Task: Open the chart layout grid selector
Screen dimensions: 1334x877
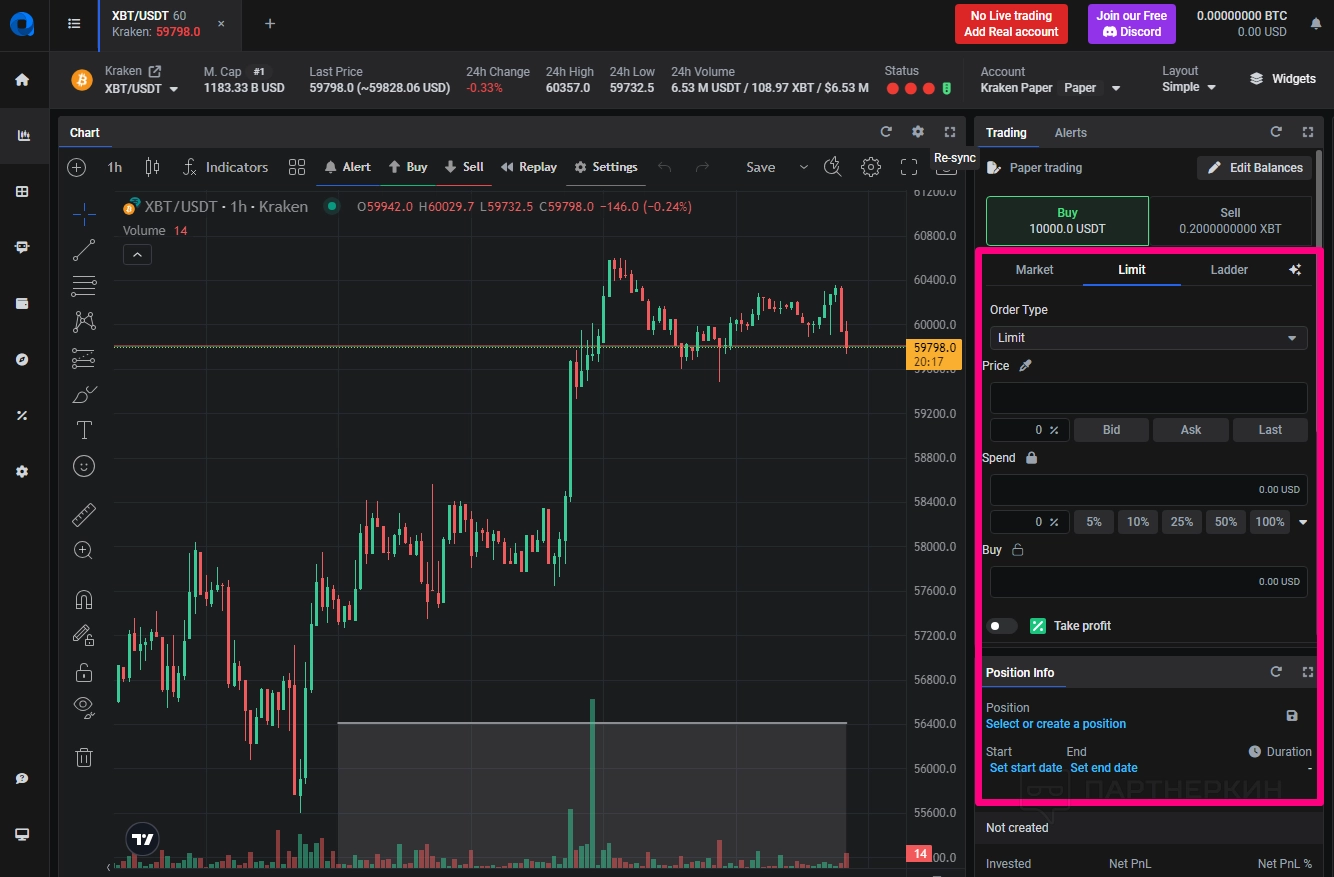Action: pos(297,167)
